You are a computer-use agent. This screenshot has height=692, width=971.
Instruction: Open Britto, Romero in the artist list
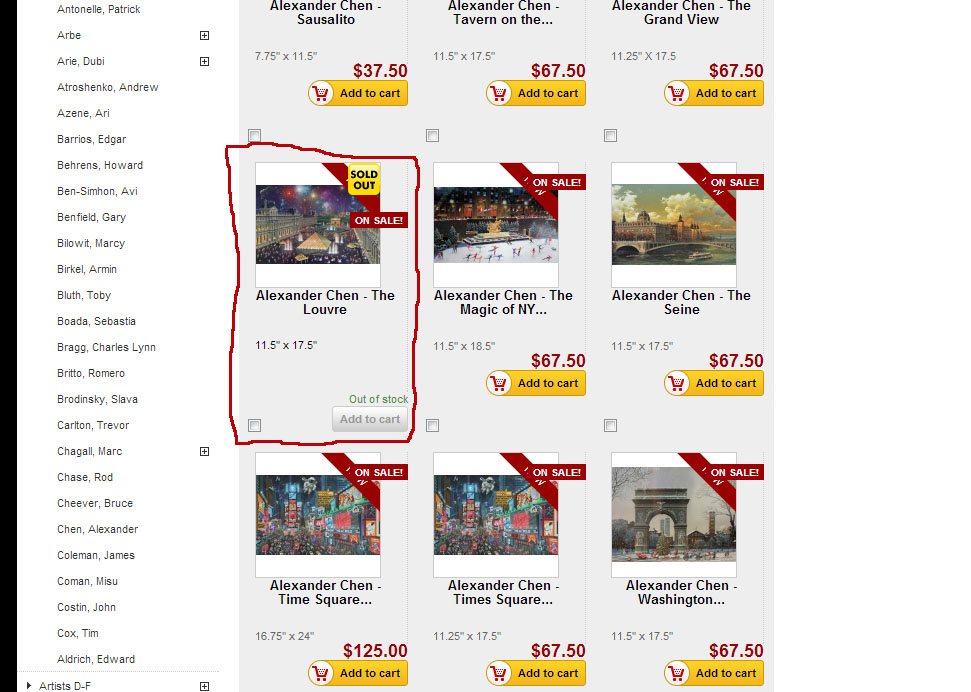[x=91, y=374]
